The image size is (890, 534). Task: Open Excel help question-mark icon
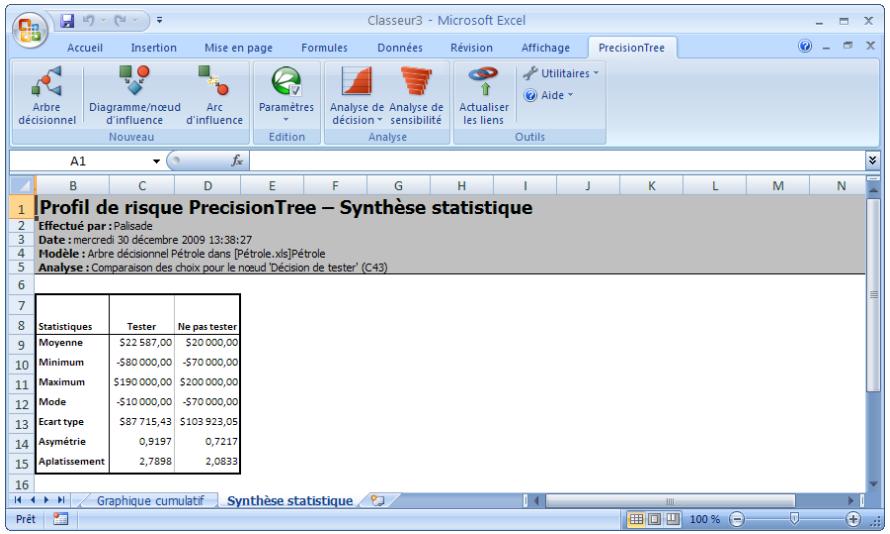tap(804, 46)
